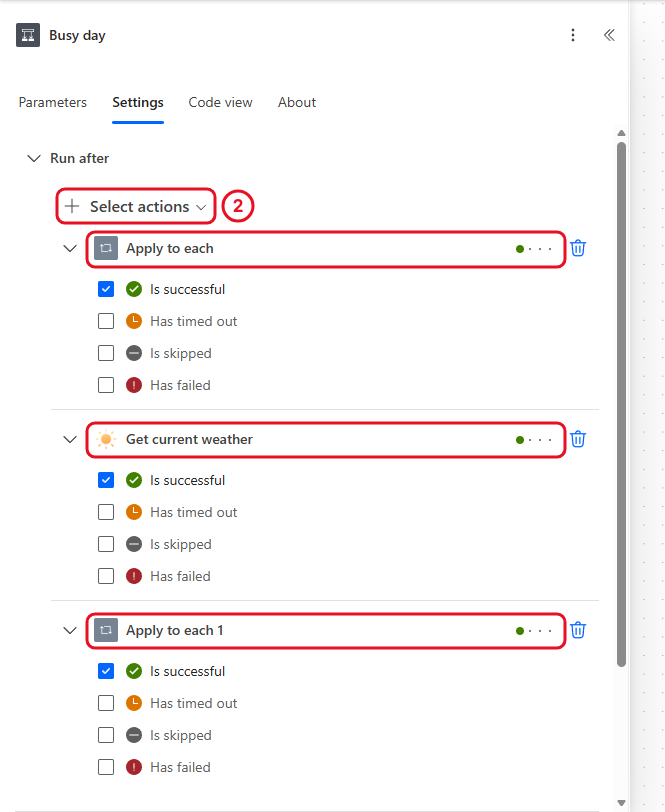This screenshot has width=665, height=812.
Task: Switch to the Parameters tab
Action: [53, 103]
